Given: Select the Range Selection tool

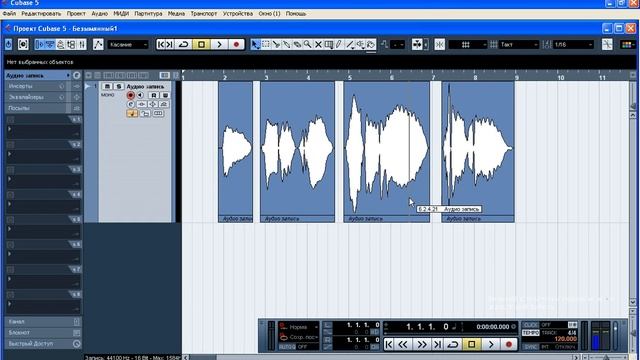Looking at the screenshot, I should (266, 44).
